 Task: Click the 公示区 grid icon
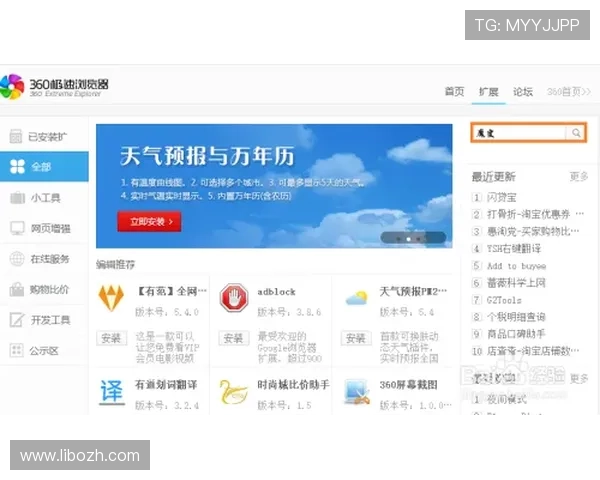coord(16,350)
